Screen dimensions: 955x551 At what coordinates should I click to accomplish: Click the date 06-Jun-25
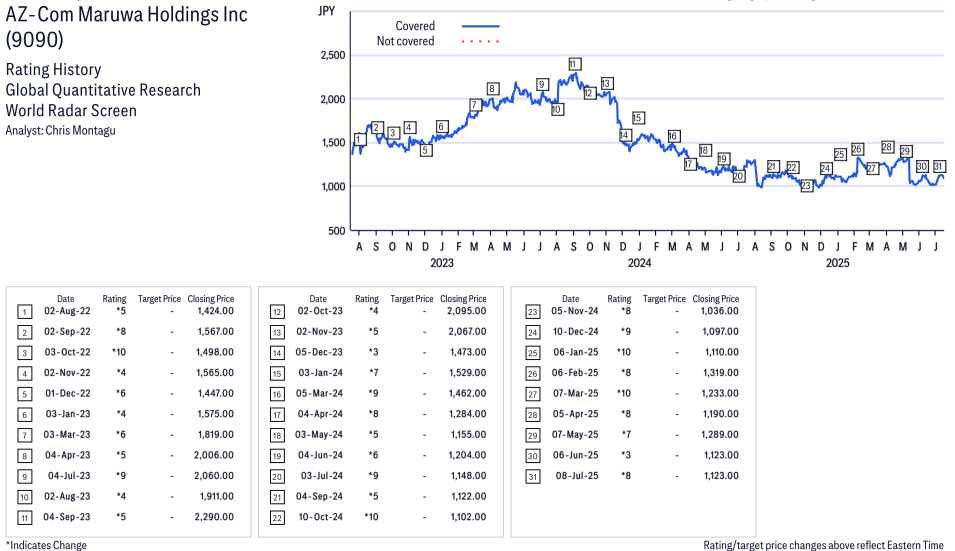tap(576, 455)
